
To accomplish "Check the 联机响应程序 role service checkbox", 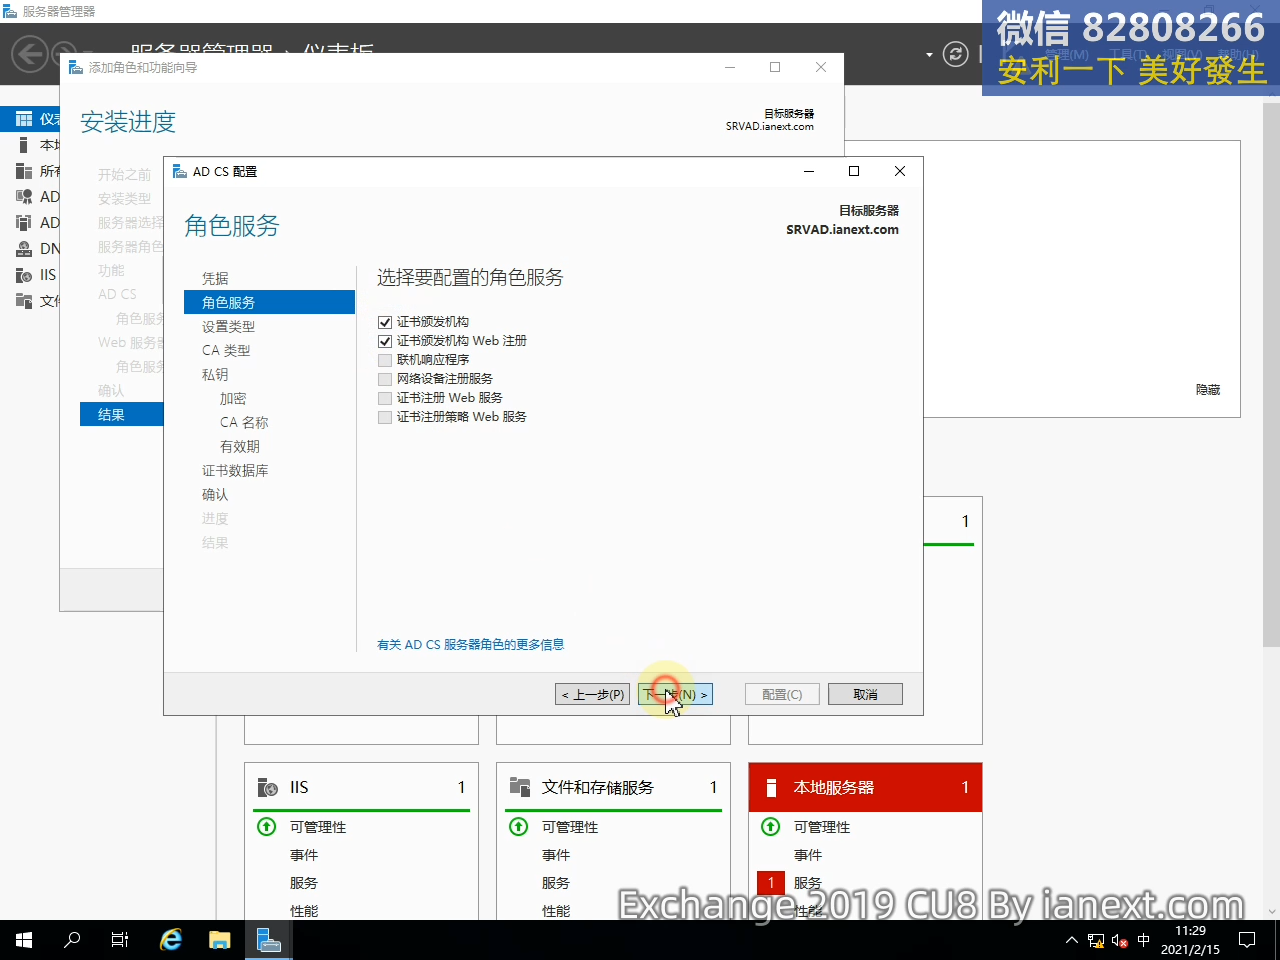I will [x=385, y=360].
